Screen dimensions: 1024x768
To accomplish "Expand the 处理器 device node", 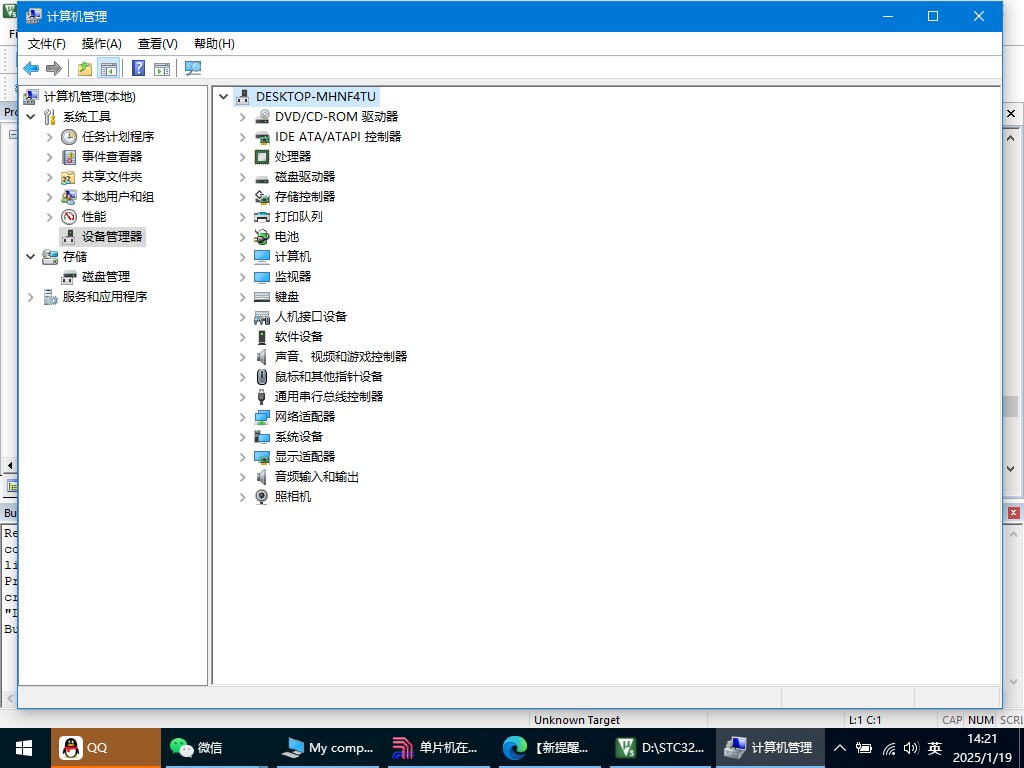I will 242,157.
